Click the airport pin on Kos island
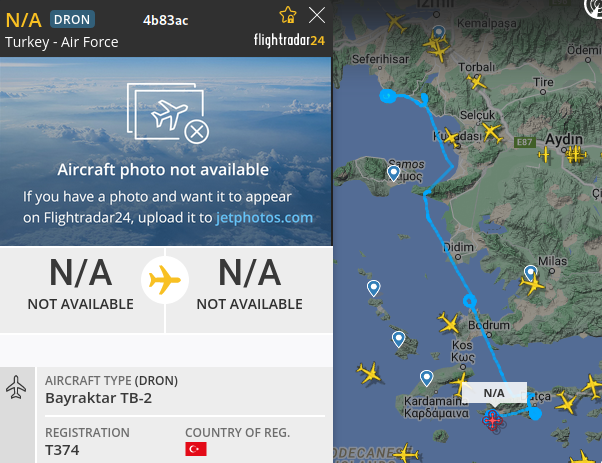602x463 pixels. click(426, 378)
